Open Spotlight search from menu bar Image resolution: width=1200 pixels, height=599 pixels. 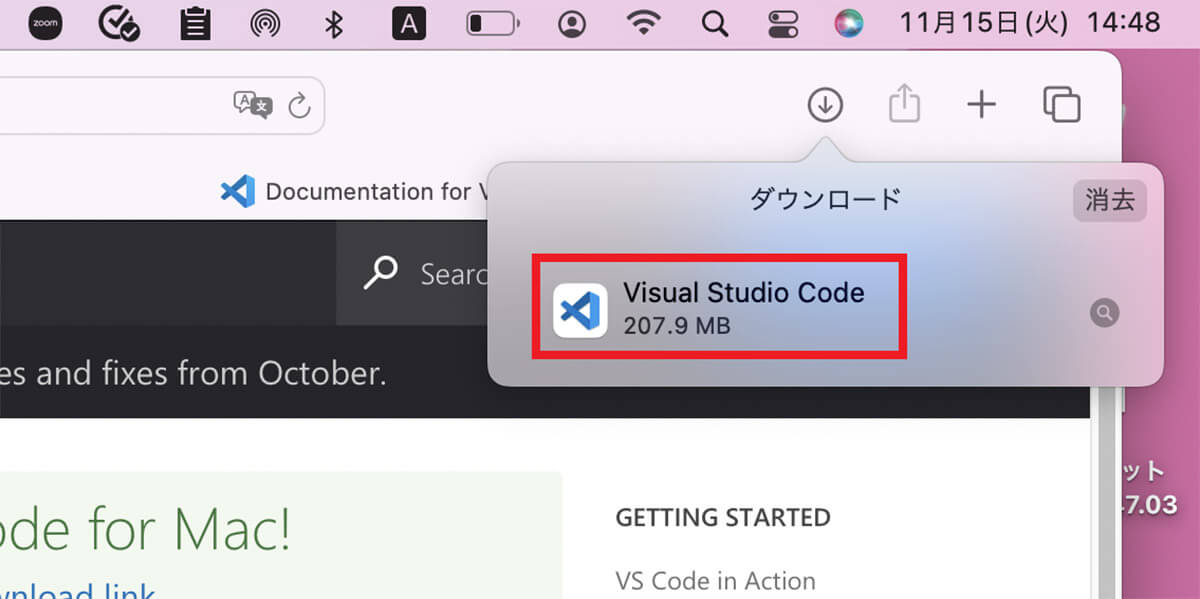point(714,23)
